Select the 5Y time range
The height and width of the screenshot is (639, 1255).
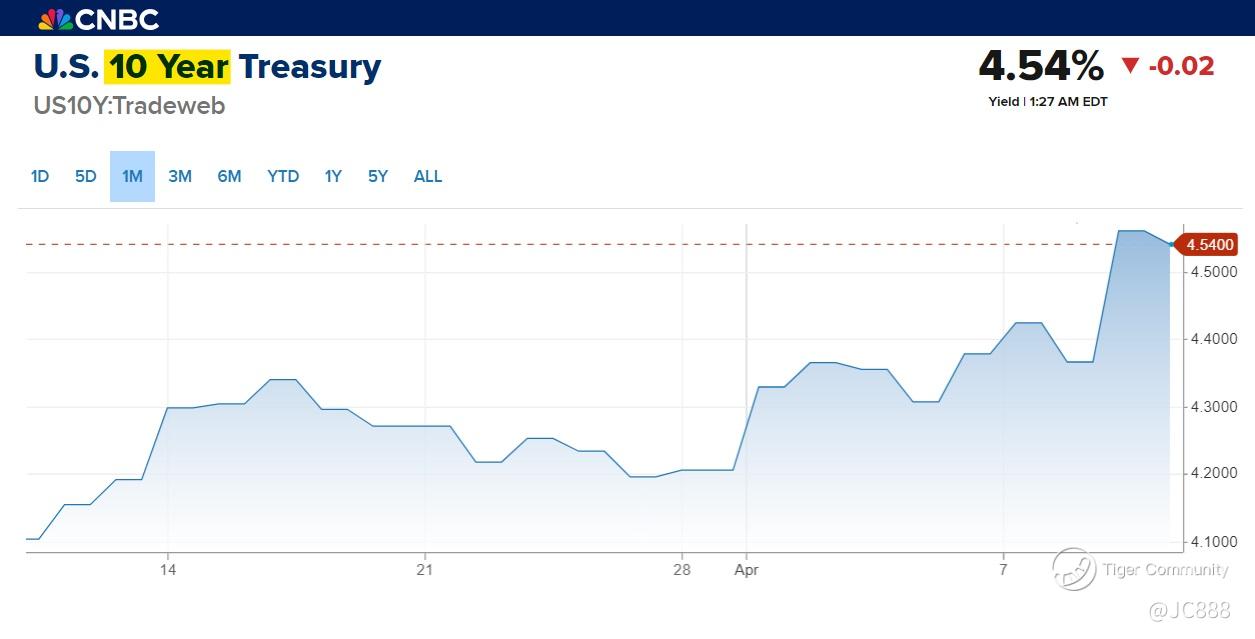click(x=378, y=176)
